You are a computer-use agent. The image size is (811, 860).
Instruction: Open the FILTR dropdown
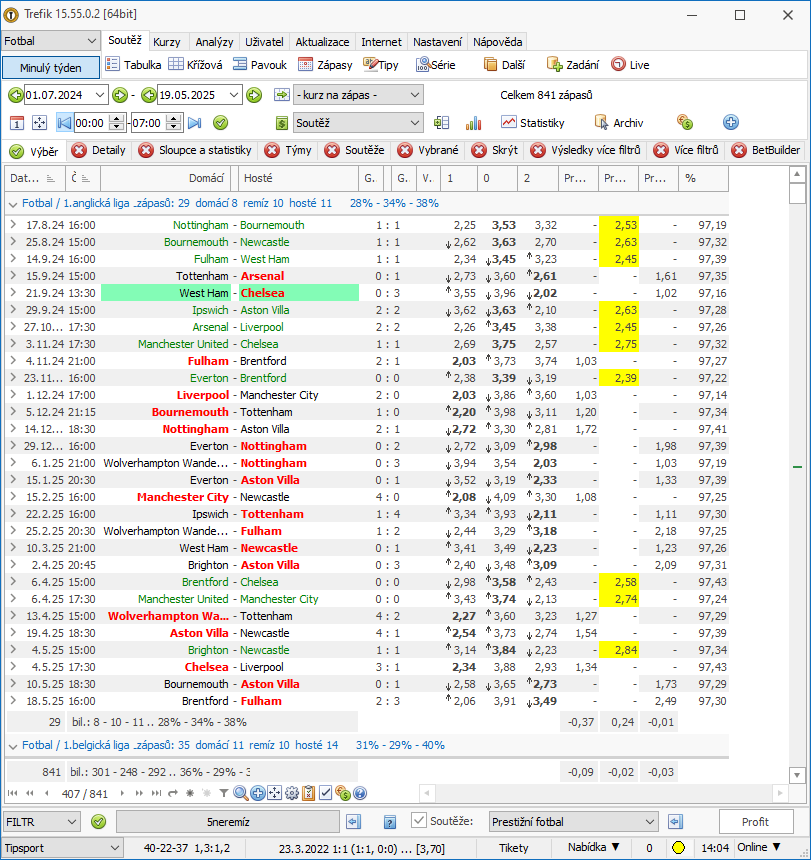(x=41, y=822)
